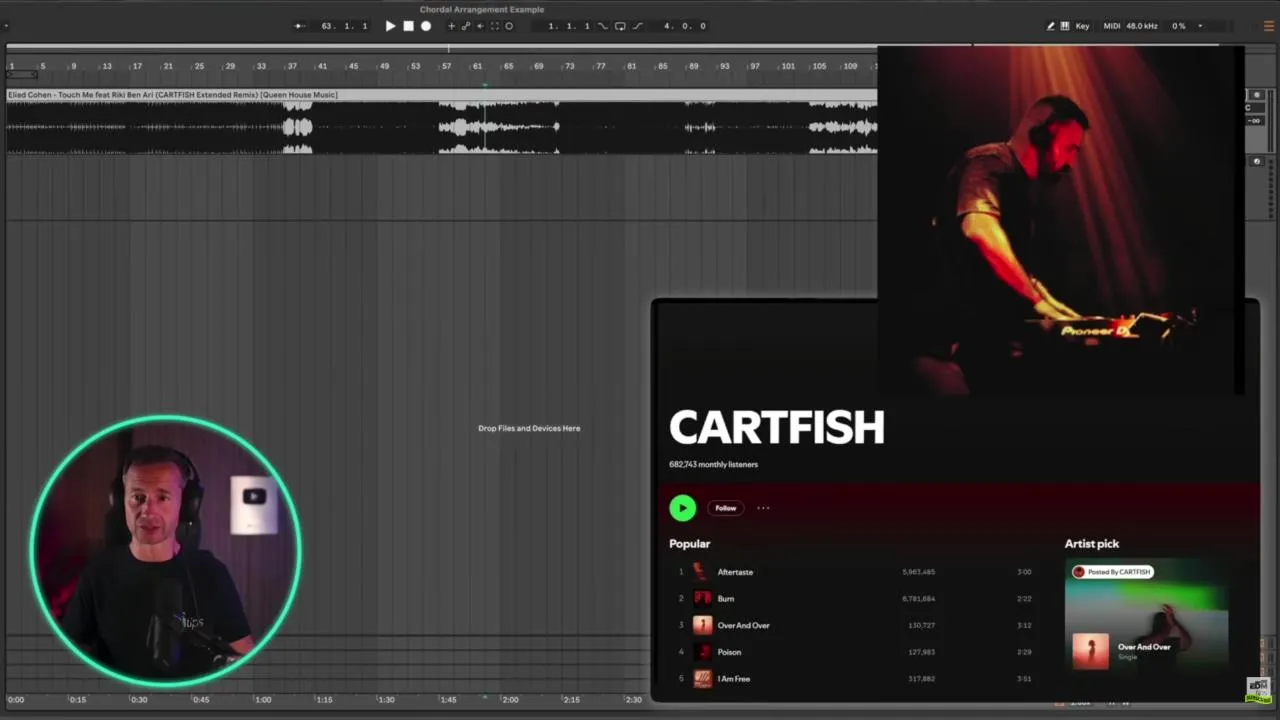This screenshot has width=1280, height=720.
Task: Click the Posted By CARTFISH badge
Action: pyautogui.click(x=1112, y=572)
